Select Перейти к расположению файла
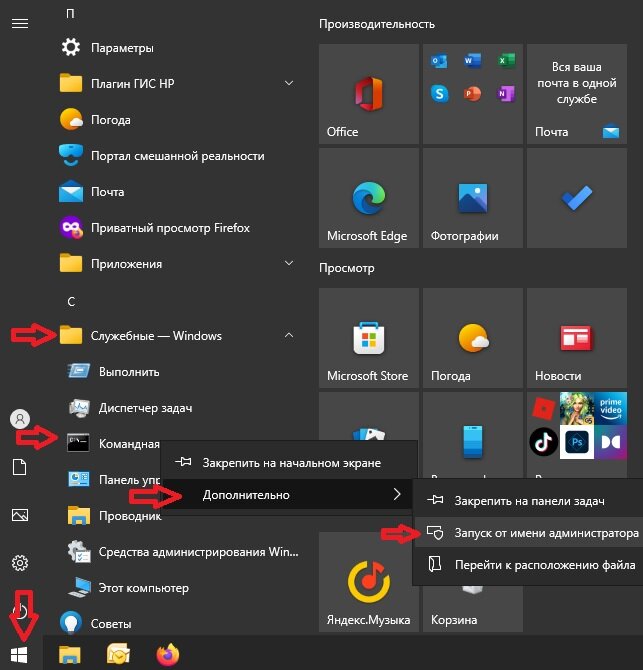This screenshot has width=643, height=670. tap(528, 565)
